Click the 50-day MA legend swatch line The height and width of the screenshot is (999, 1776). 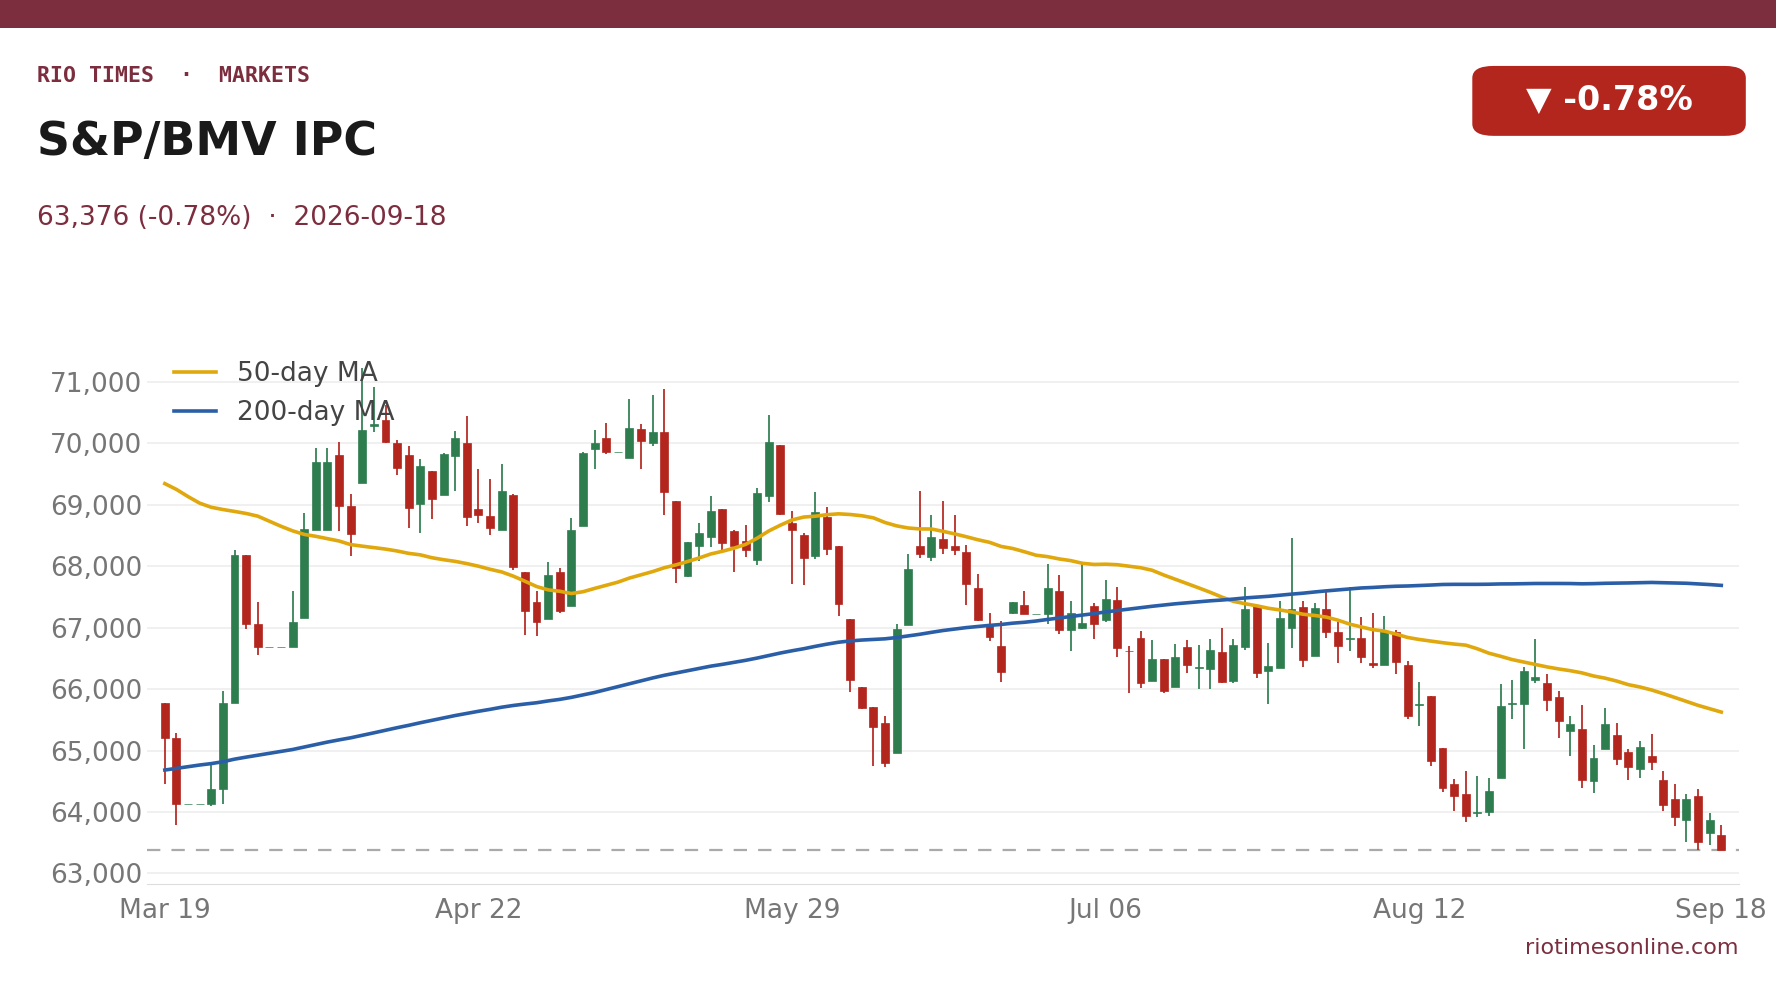(195, 373)
